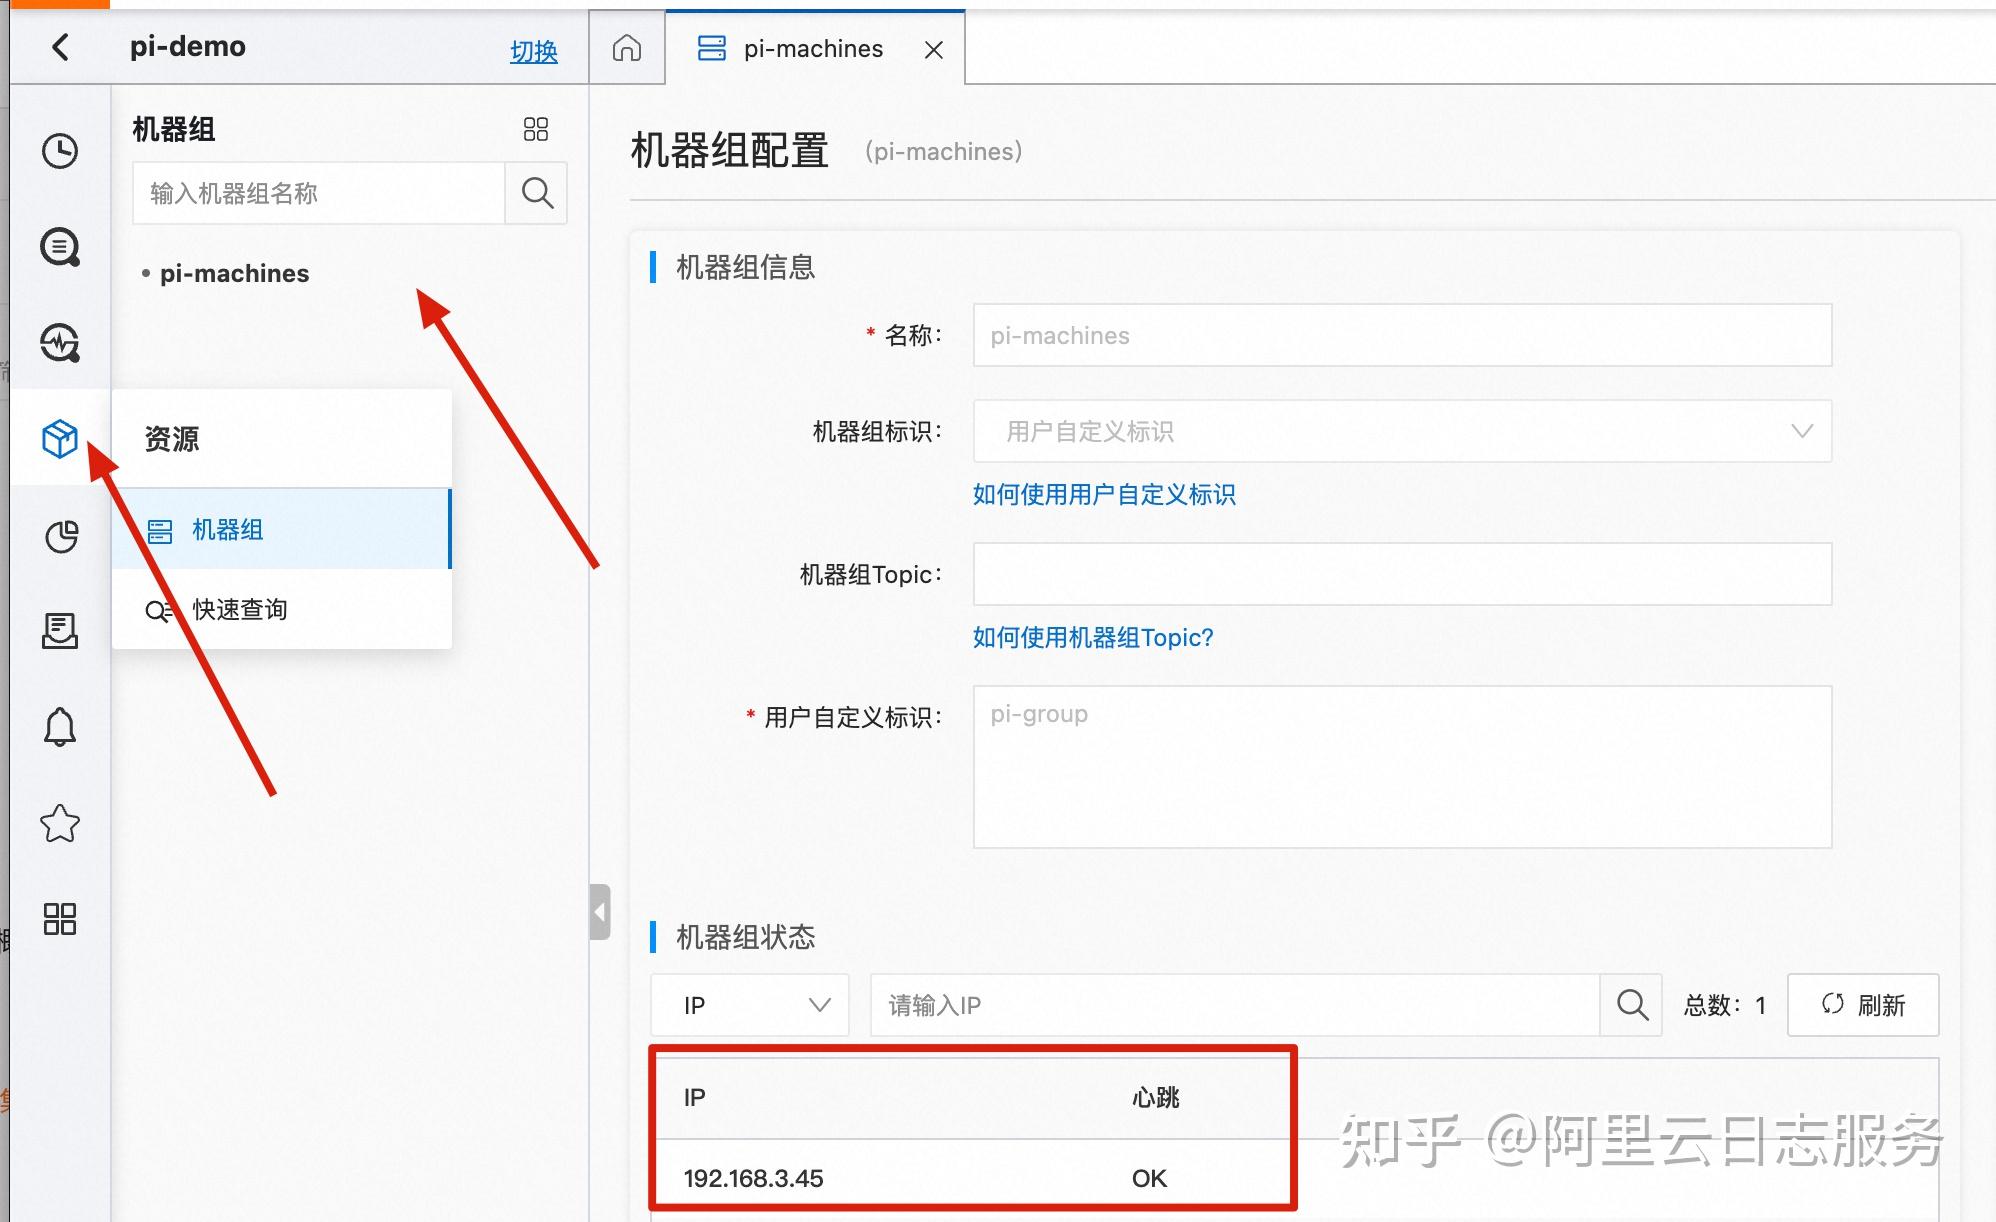Open the apps grid icon in sidebar

coord(60,918)
